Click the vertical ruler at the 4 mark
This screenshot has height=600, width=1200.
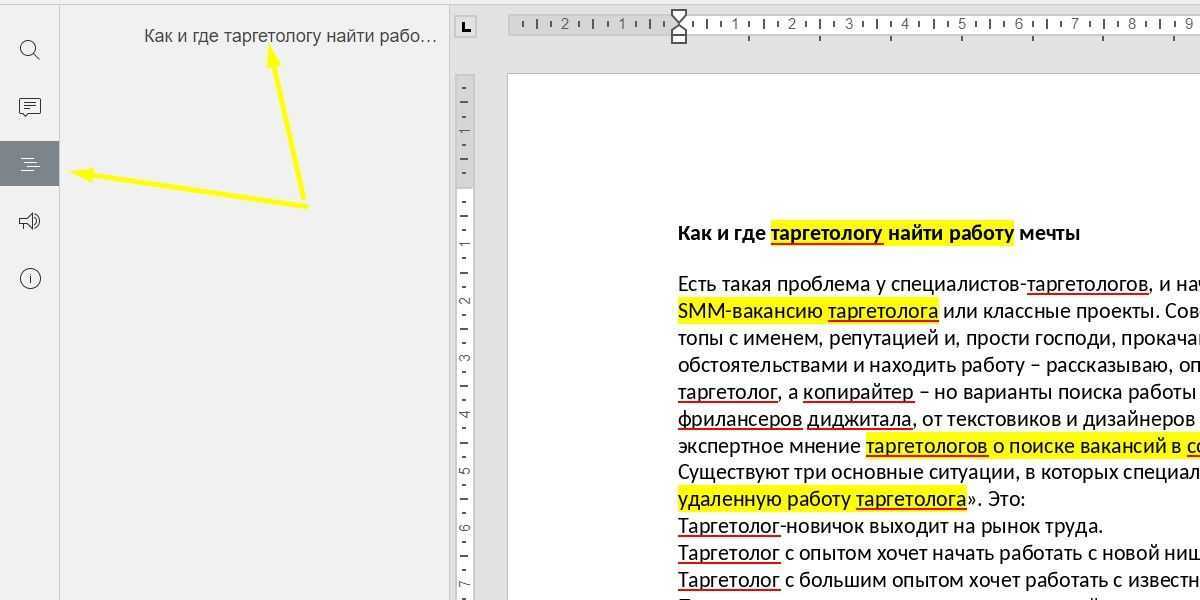point(465,413)
